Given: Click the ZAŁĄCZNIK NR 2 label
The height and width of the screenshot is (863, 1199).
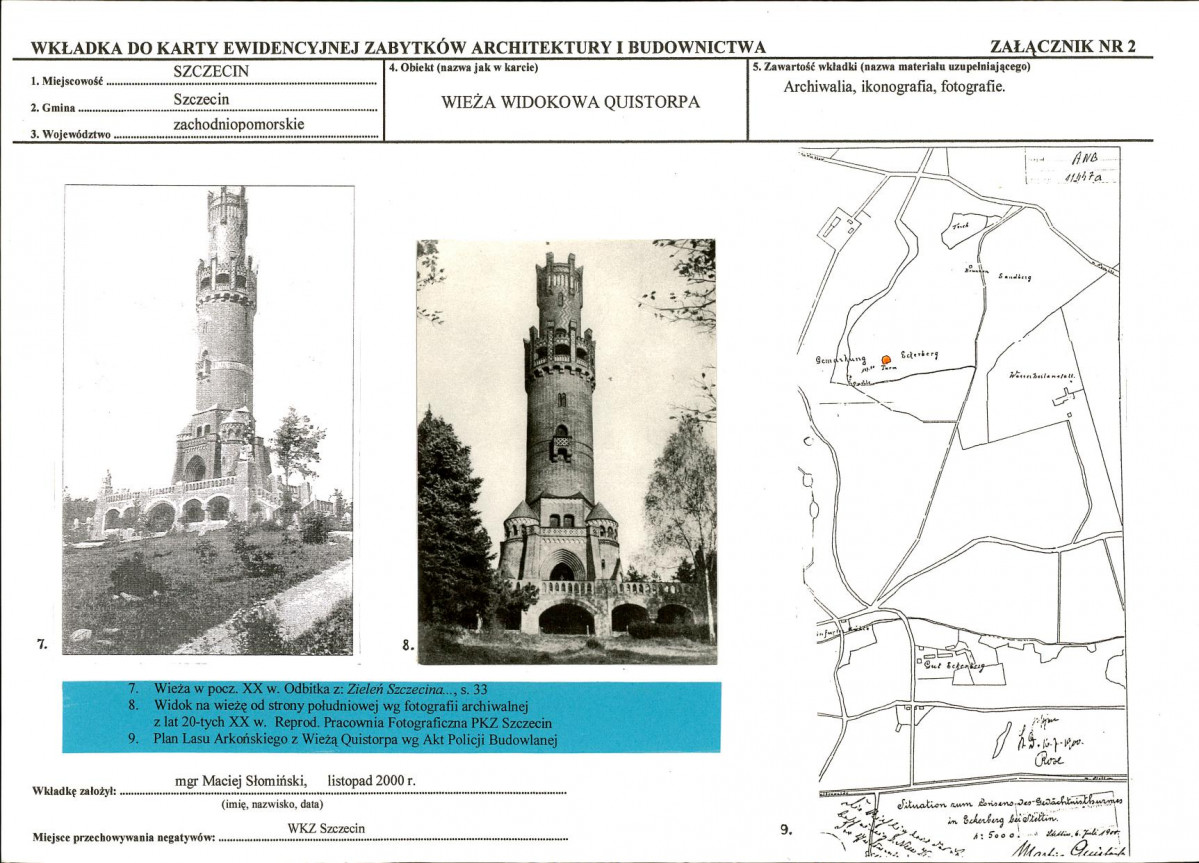Looking at the screenshot, I should (x=1062, y=46).
